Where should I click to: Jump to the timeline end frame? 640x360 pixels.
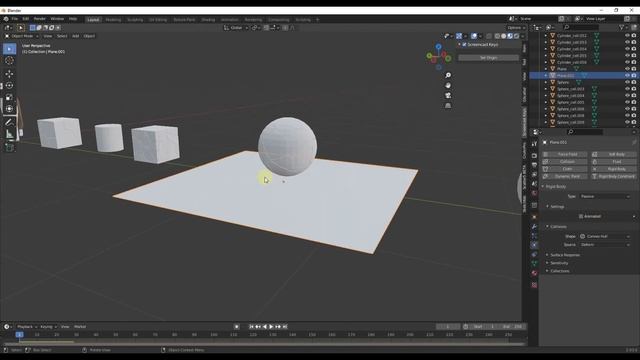coord(285,327)
